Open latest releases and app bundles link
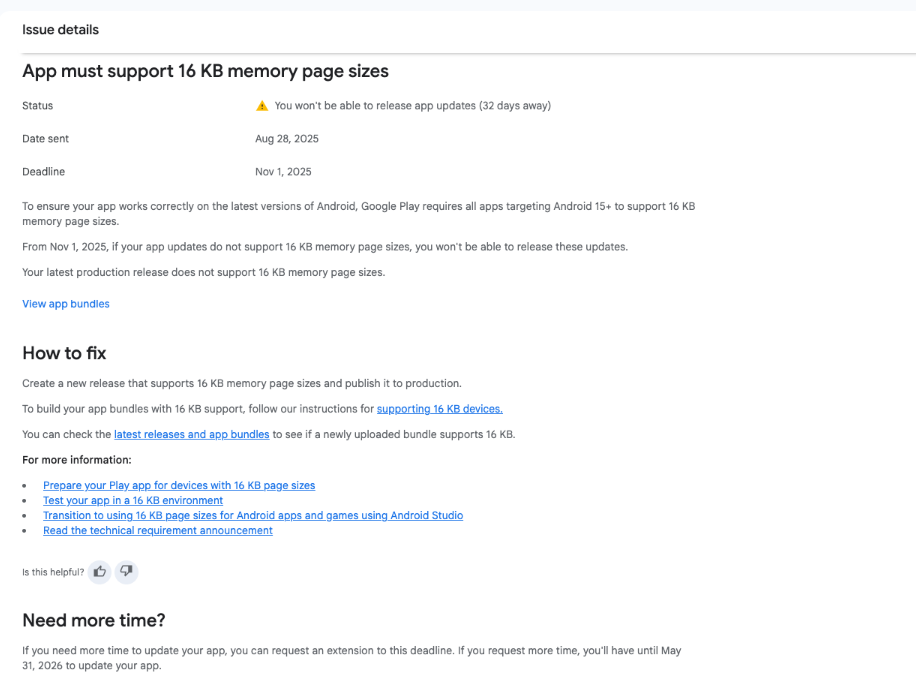This screenshot has width=916, height=676. [191, 434]
